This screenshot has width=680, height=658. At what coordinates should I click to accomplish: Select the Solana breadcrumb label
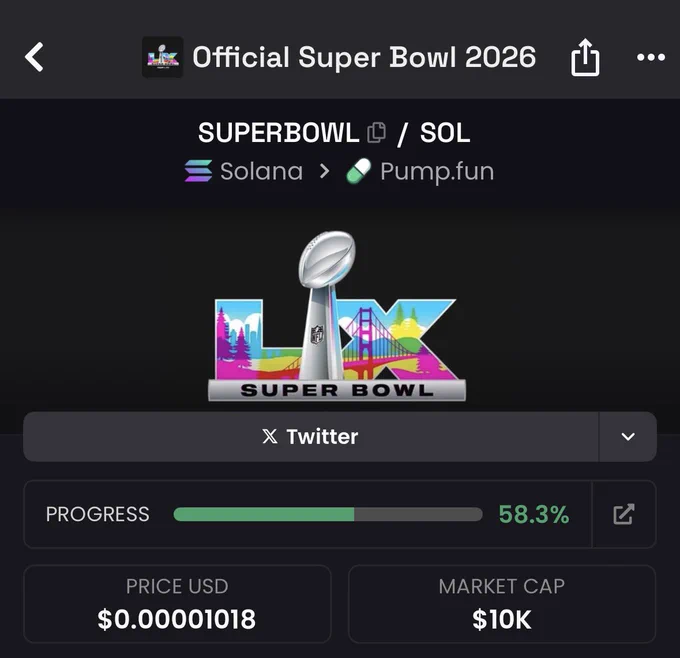pyautogui.click(x=262, y=171)
